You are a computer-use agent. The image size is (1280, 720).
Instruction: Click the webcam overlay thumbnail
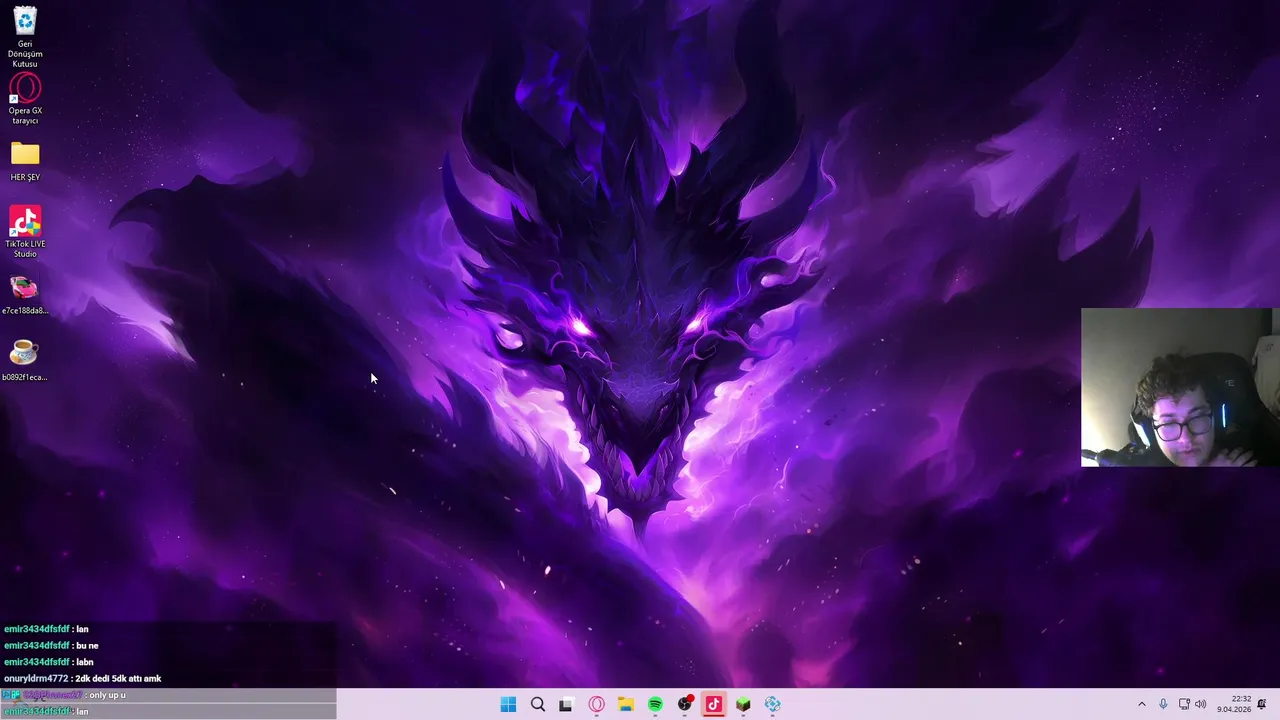click(1177, 387)
